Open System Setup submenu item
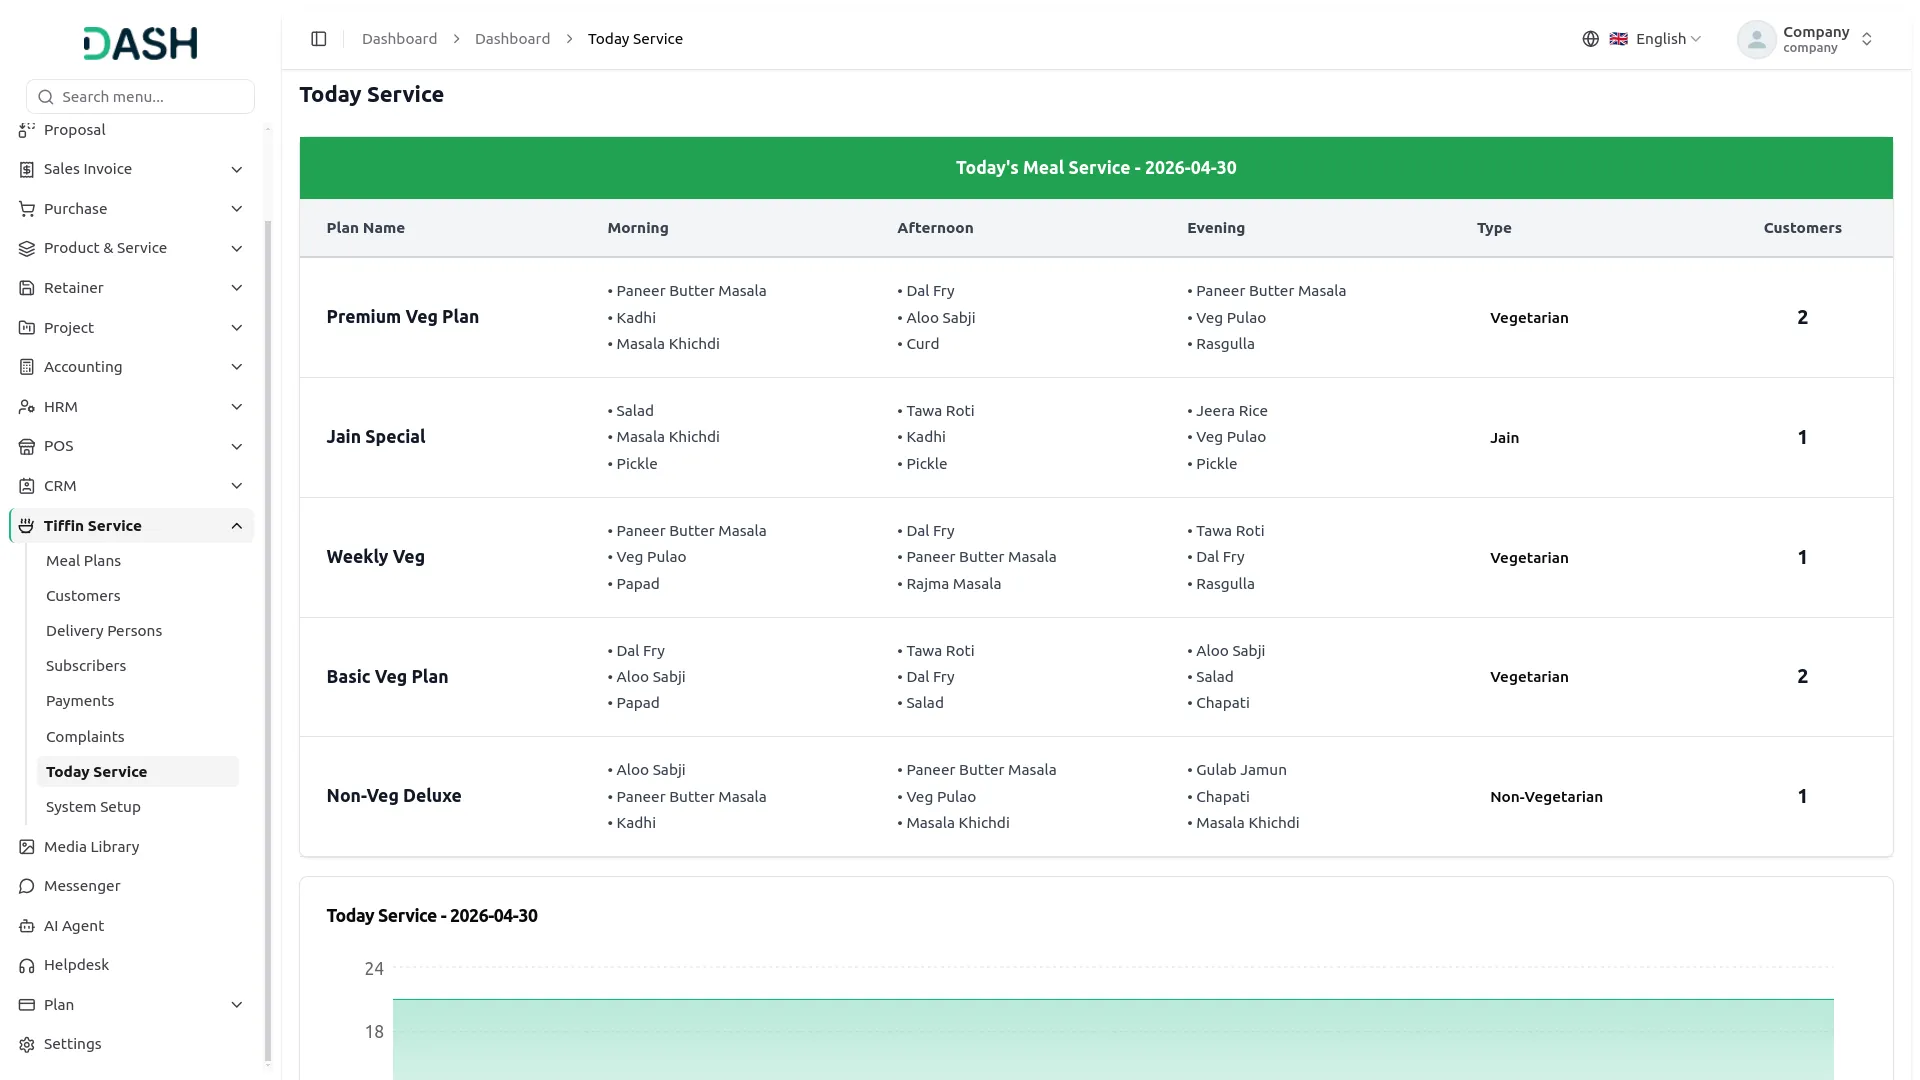 [x=138, y=807]
